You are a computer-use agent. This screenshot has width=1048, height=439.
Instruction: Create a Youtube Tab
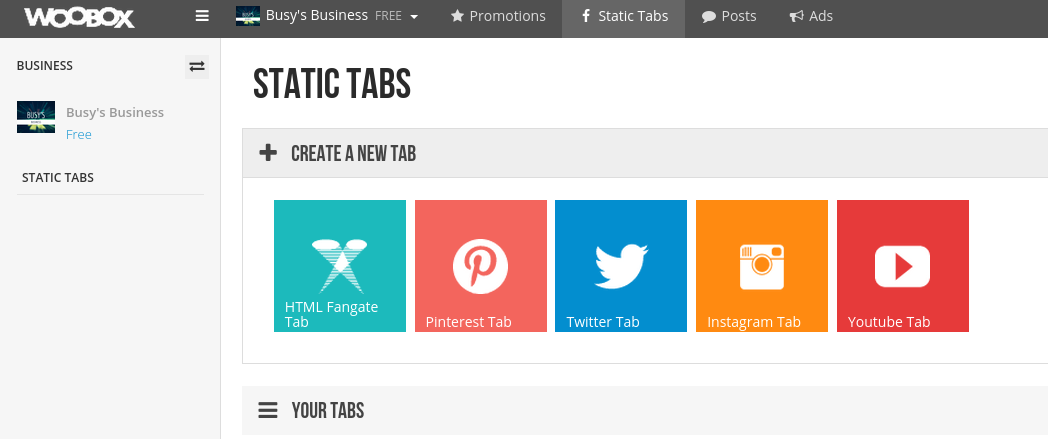tap(902, 266)
